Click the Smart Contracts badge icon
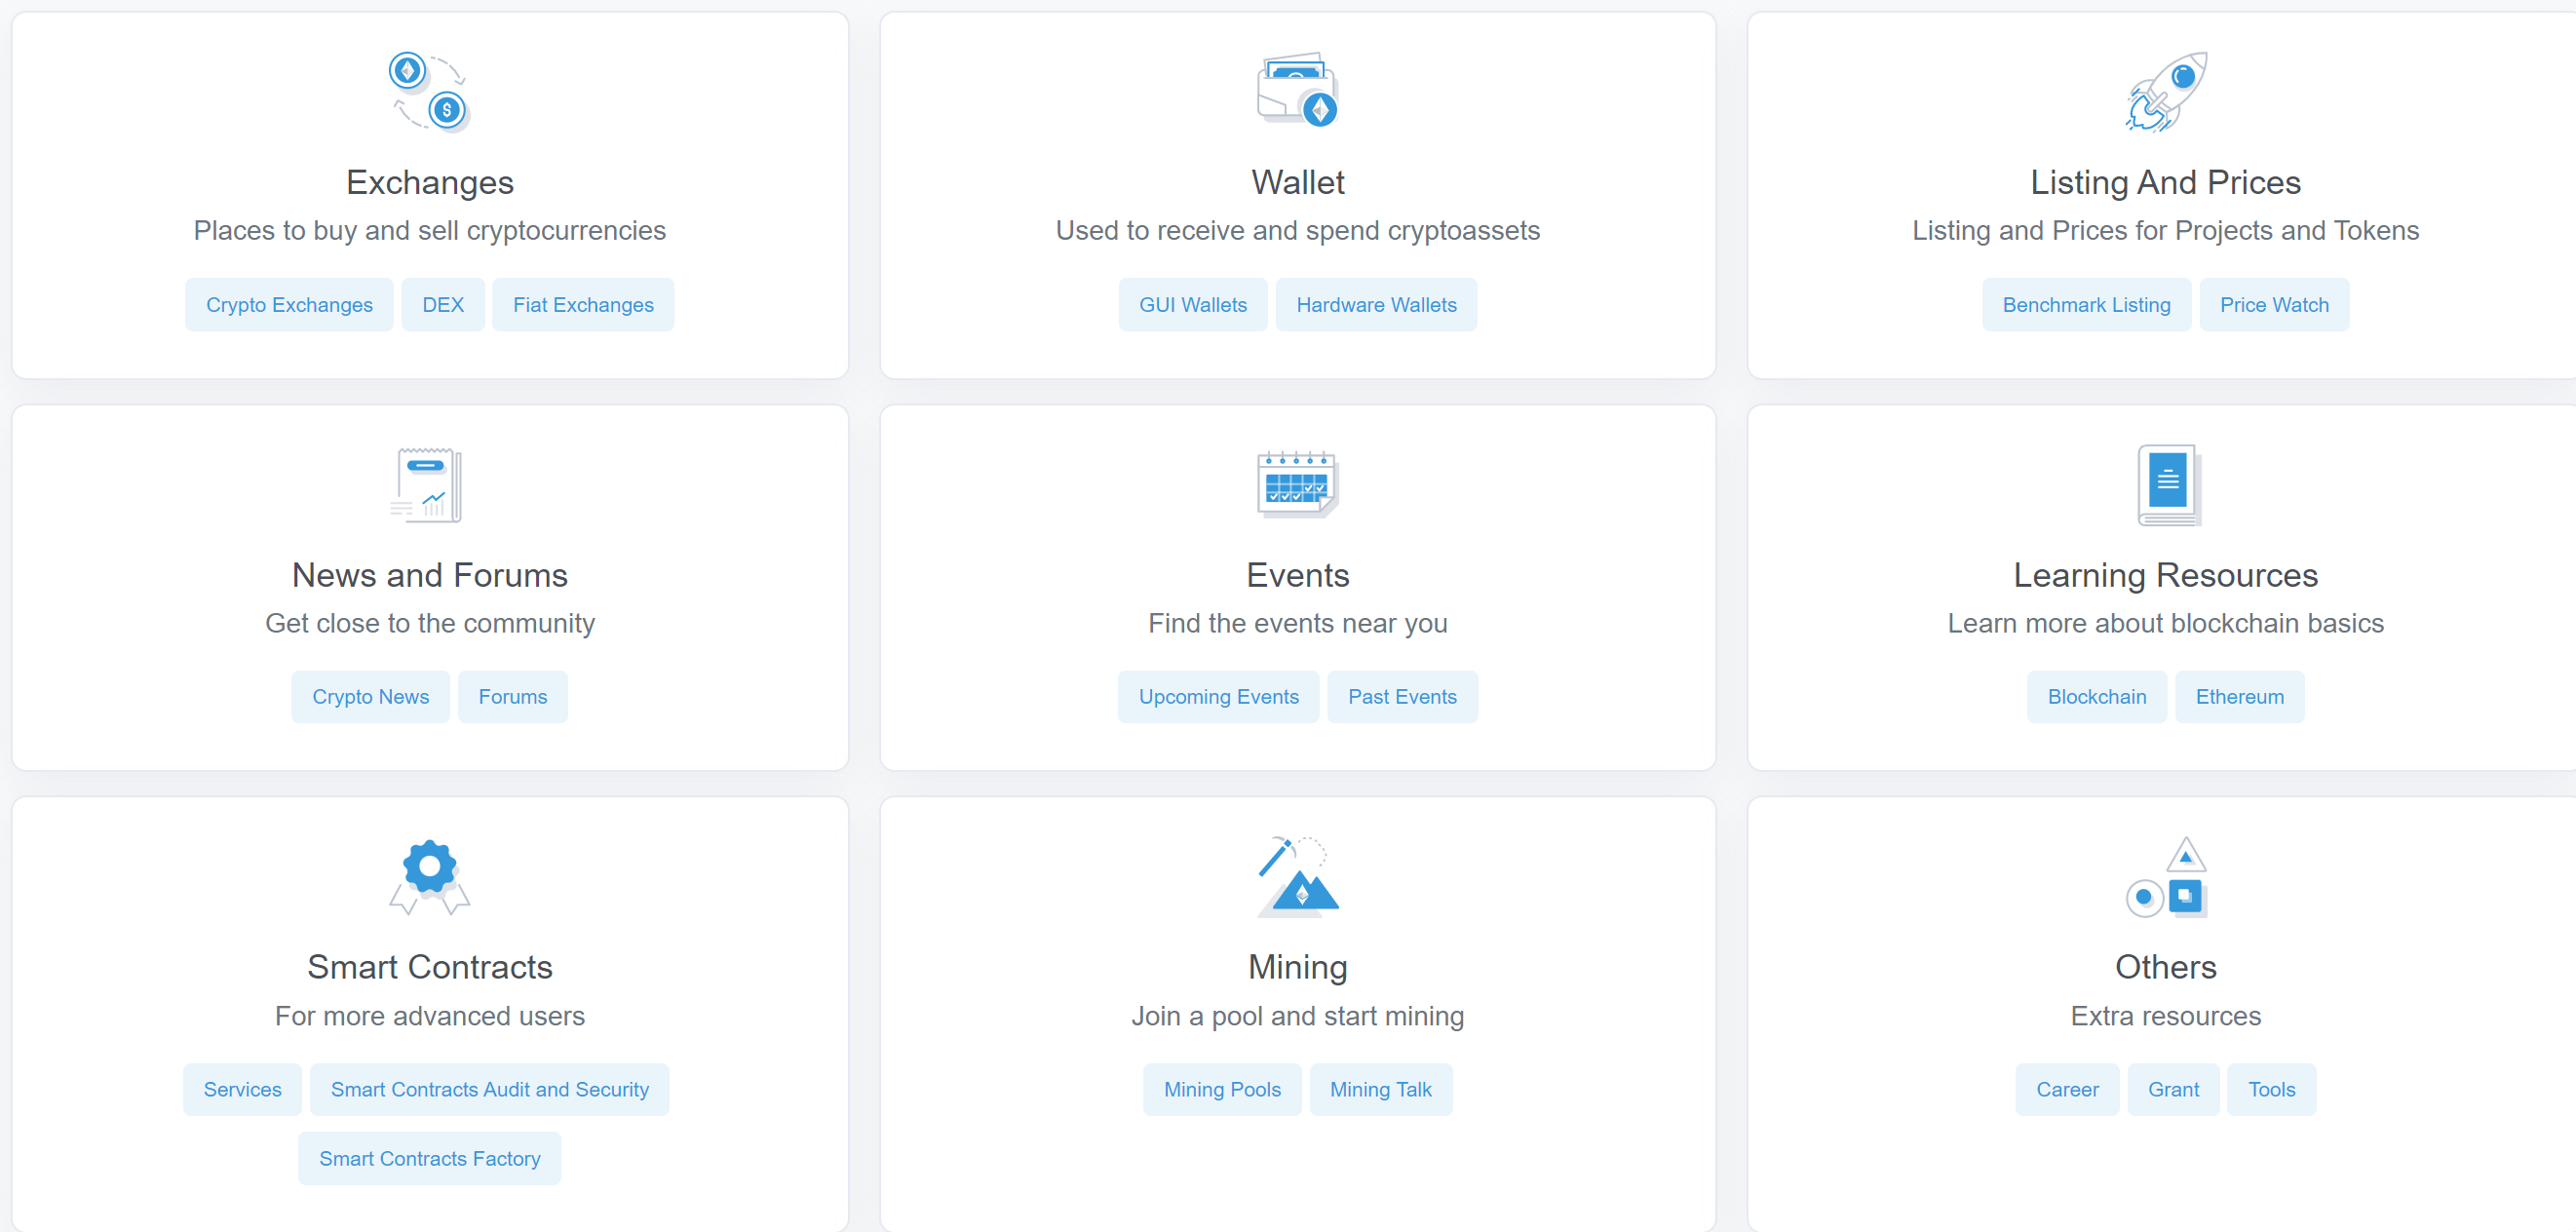The height and width of the screenshot is (1232, 2576). pyautogui.click(x=429, y=876)
